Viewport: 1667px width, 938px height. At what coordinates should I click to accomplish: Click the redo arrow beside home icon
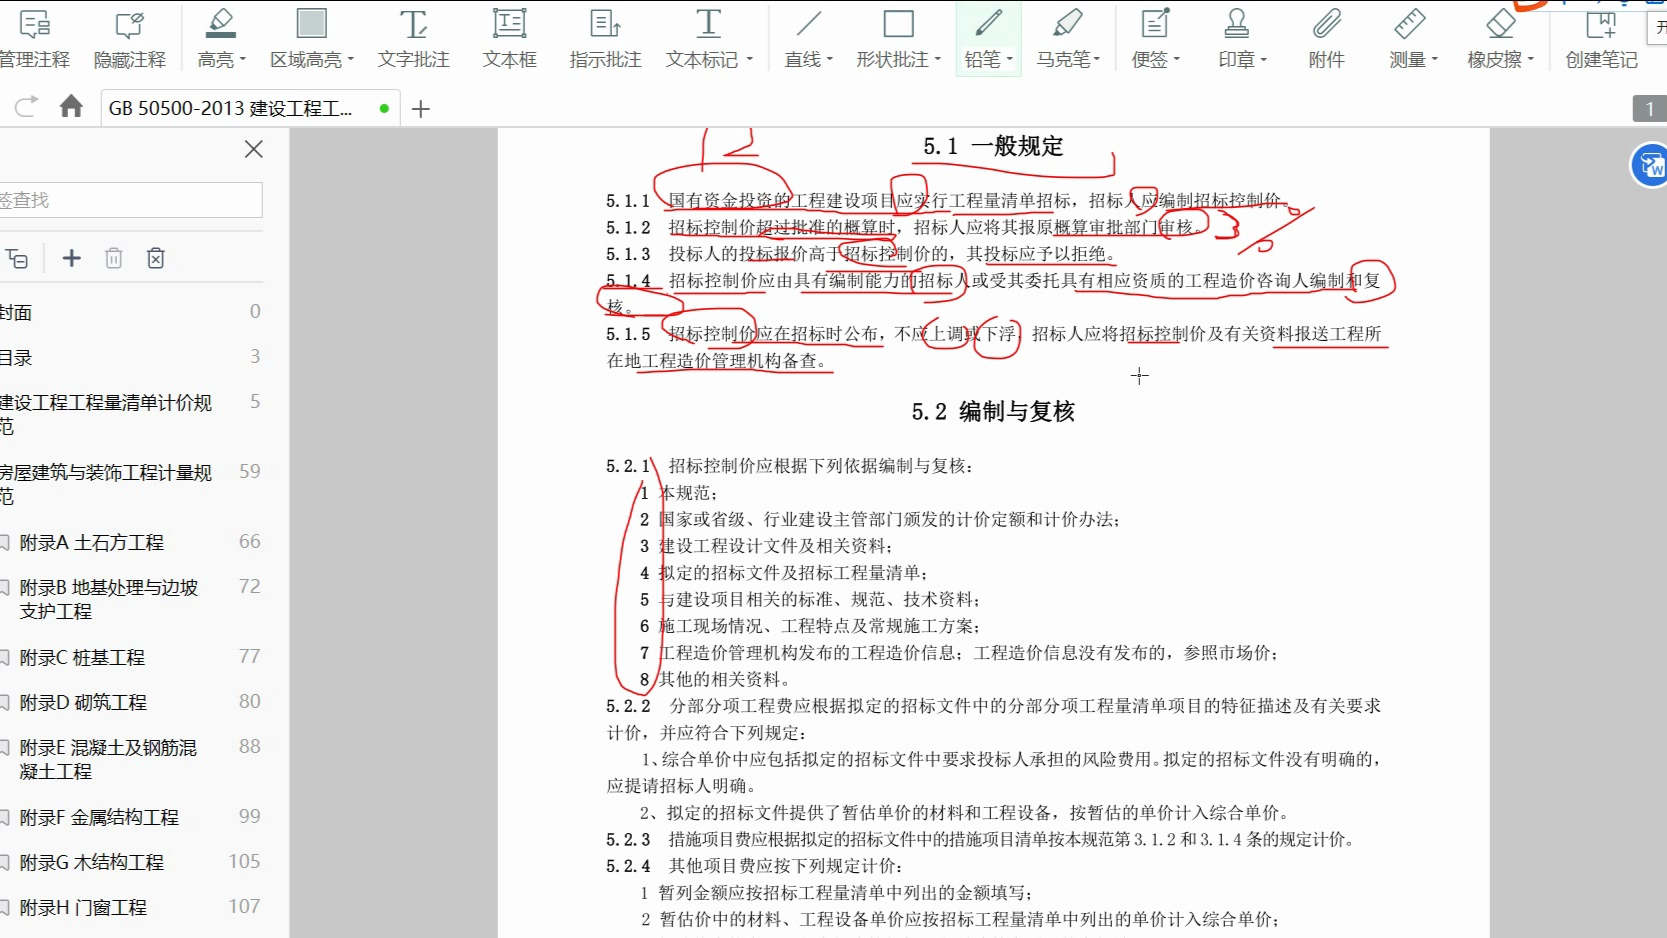tap(27, 107)
